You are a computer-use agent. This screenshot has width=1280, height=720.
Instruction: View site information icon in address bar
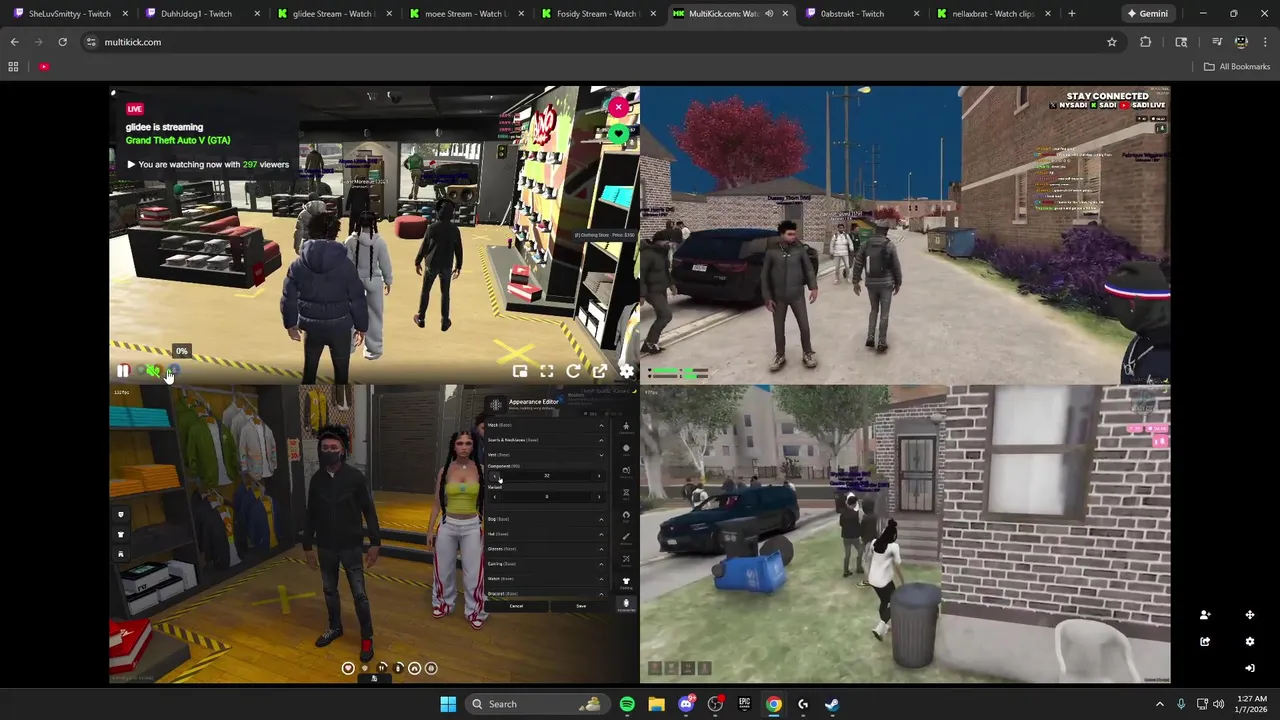click(x=91, y=42)
